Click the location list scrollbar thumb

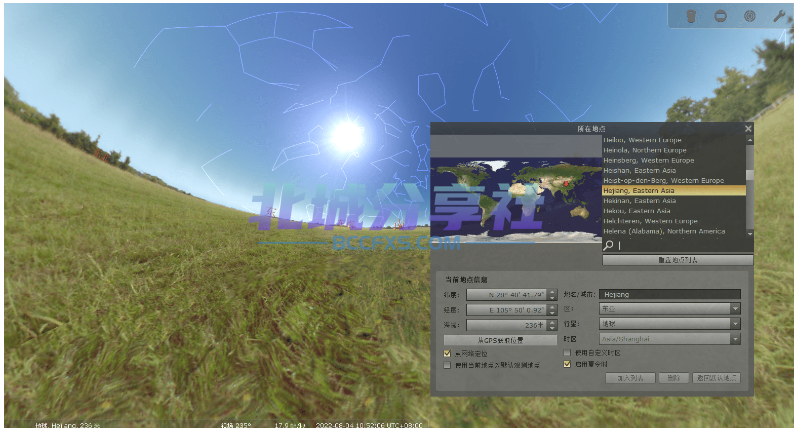[750, 174]
